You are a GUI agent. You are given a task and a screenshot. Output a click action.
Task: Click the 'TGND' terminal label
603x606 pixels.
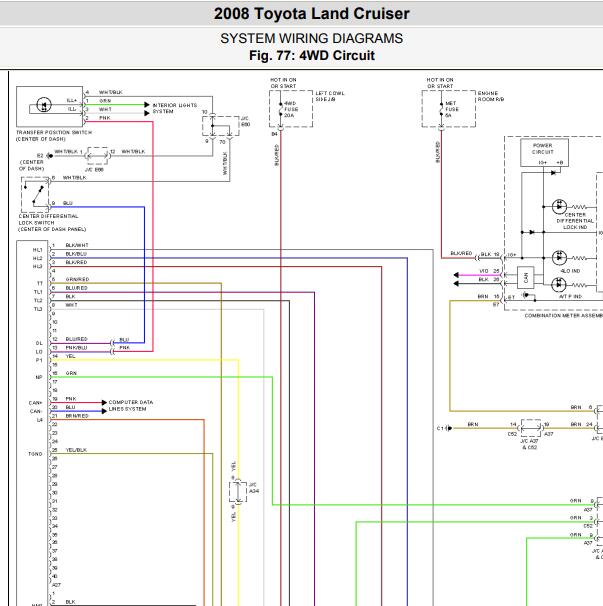tap(35, 454)
